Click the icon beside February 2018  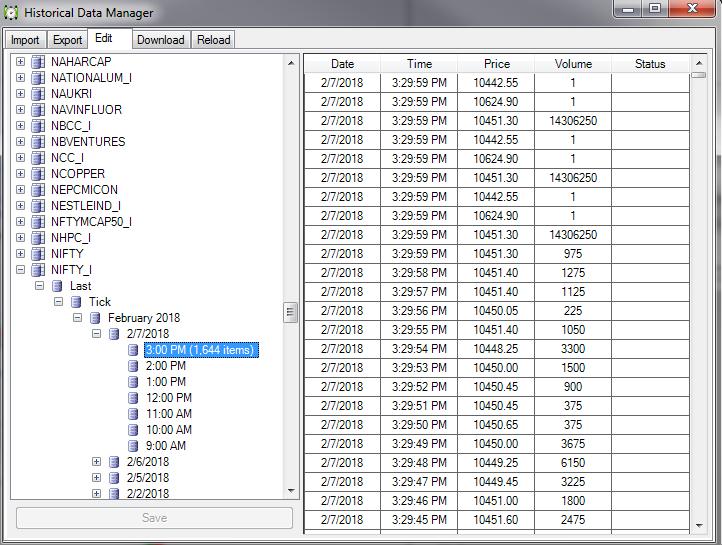click(x=96, y=318)
